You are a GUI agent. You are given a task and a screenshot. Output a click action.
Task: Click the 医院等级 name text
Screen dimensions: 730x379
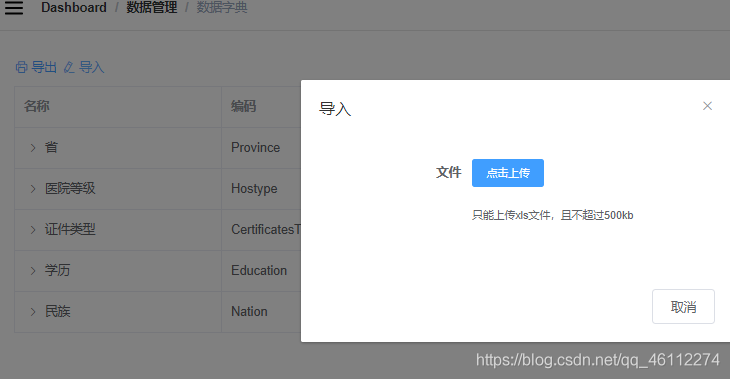70,189
